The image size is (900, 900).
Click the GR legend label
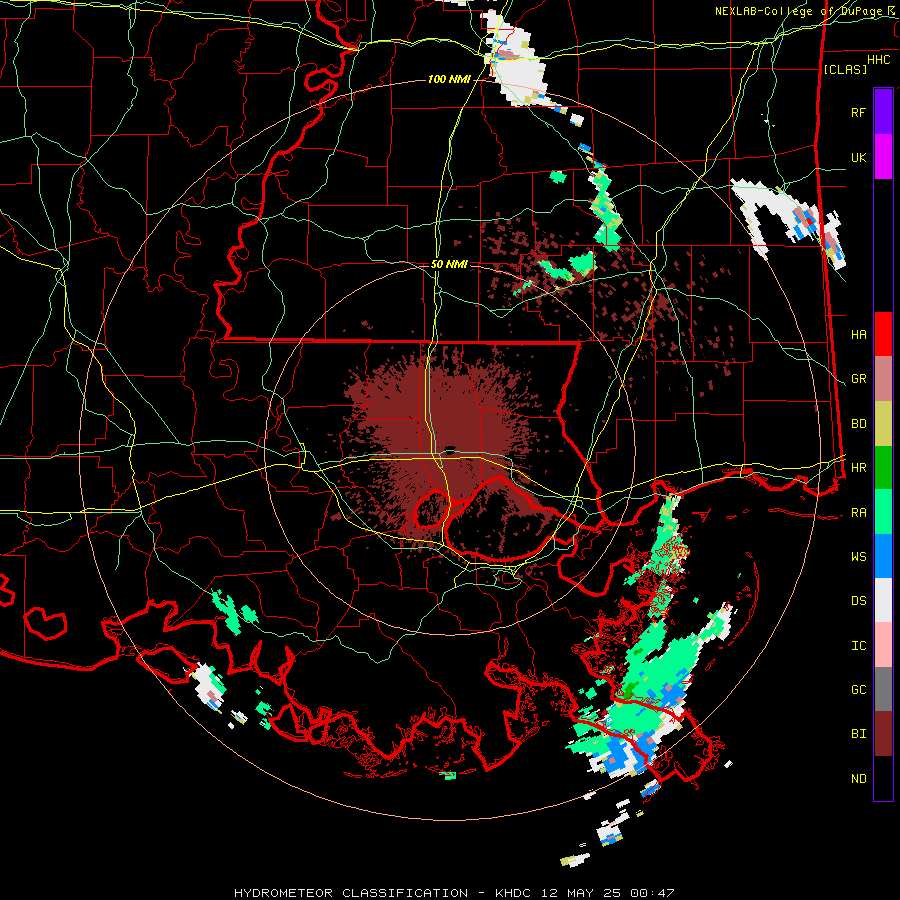[x=858, y=379]
